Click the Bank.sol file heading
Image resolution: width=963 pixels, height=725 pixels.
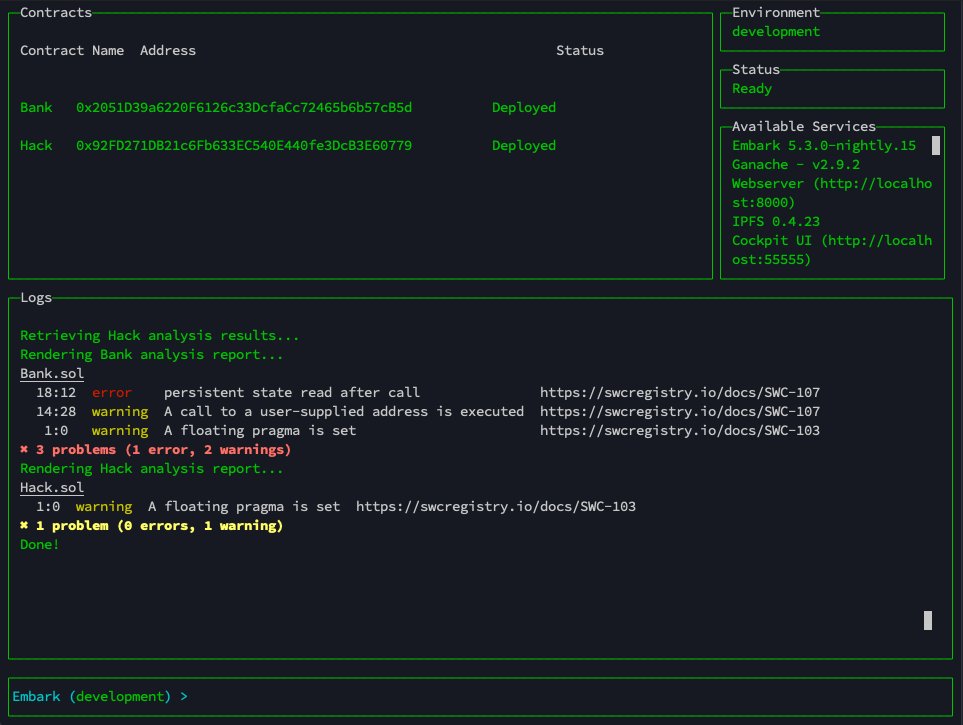coord(52,374)
